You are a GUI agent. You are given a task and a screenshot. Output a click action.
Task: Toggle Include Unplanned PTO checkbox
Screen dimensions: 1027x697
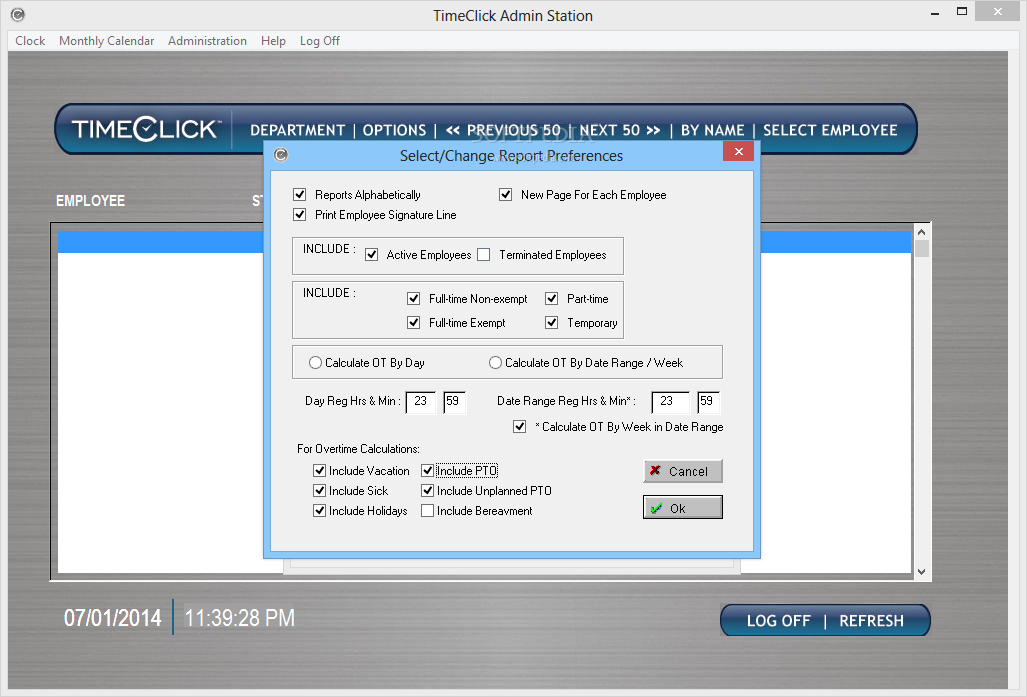click(x=428, y=491)
